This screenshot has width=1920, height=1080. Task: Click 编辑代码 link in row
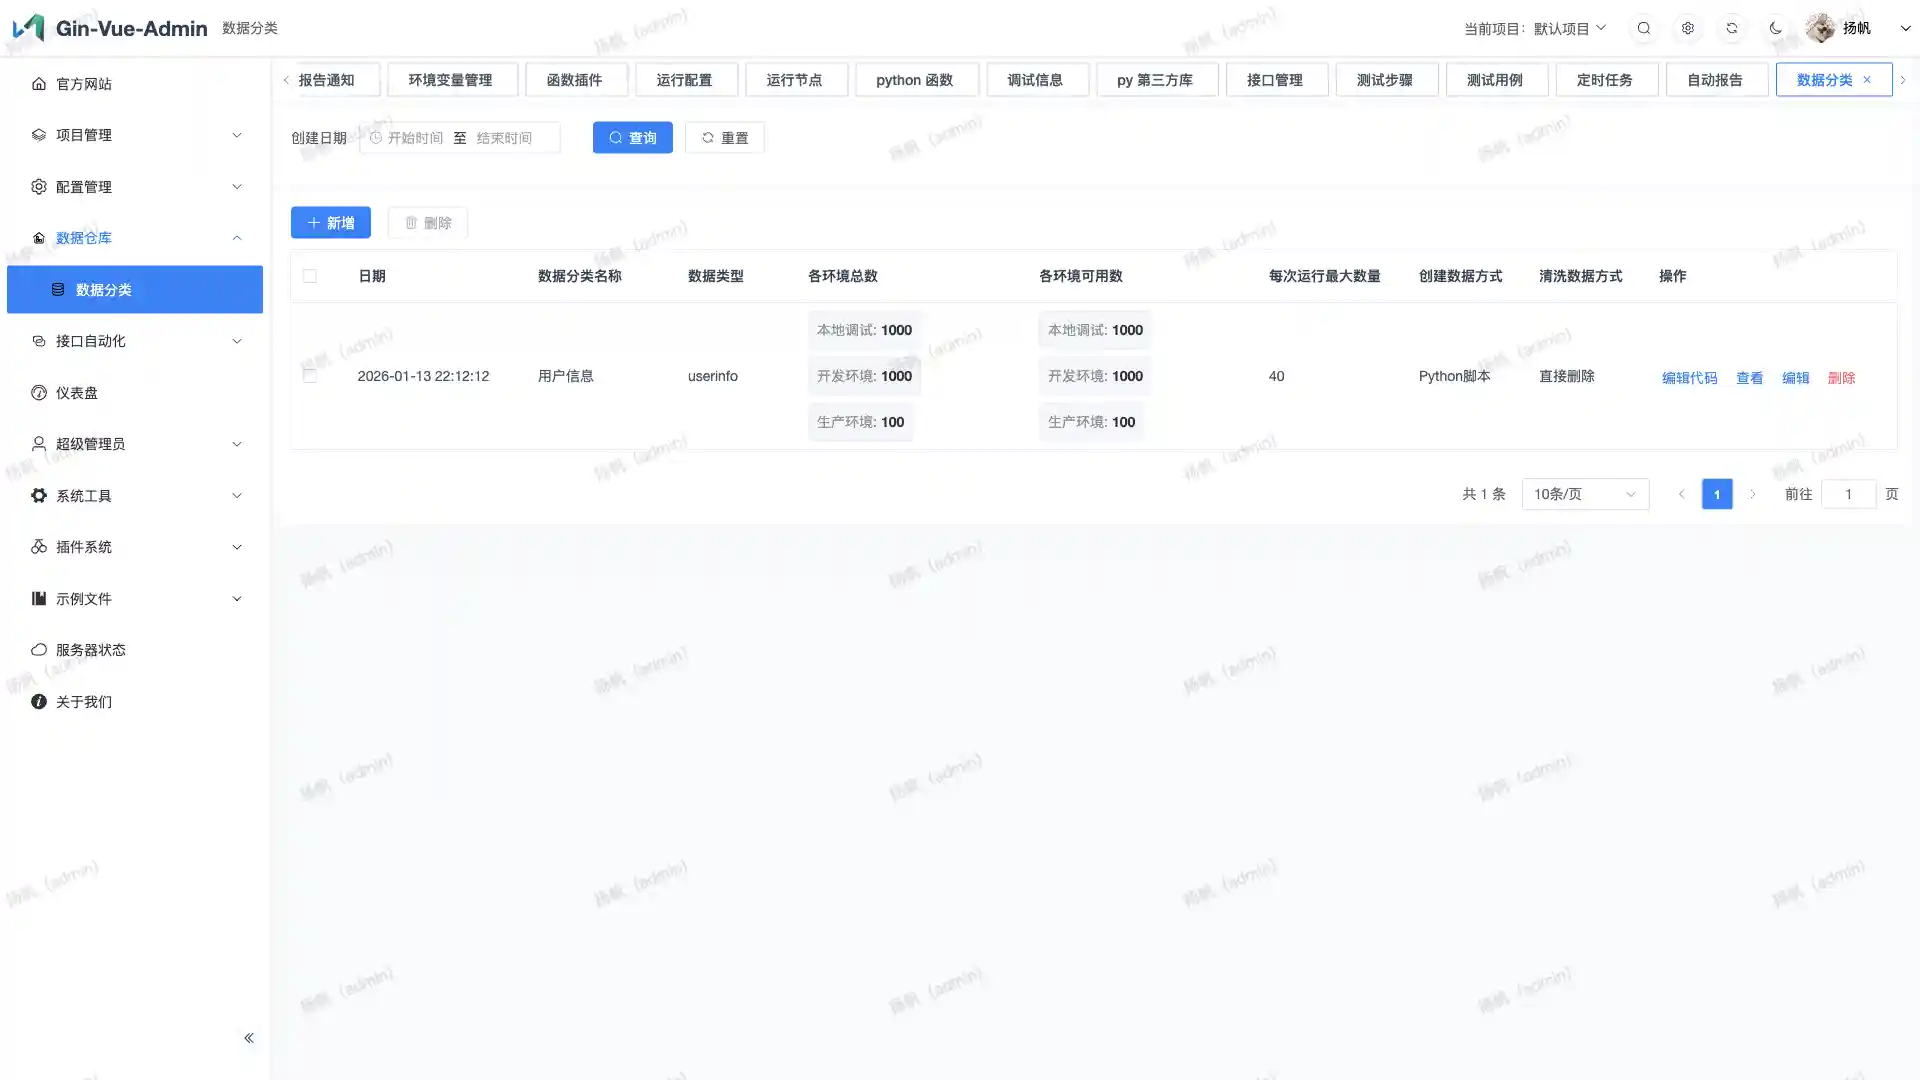[x=1689, y=378]
